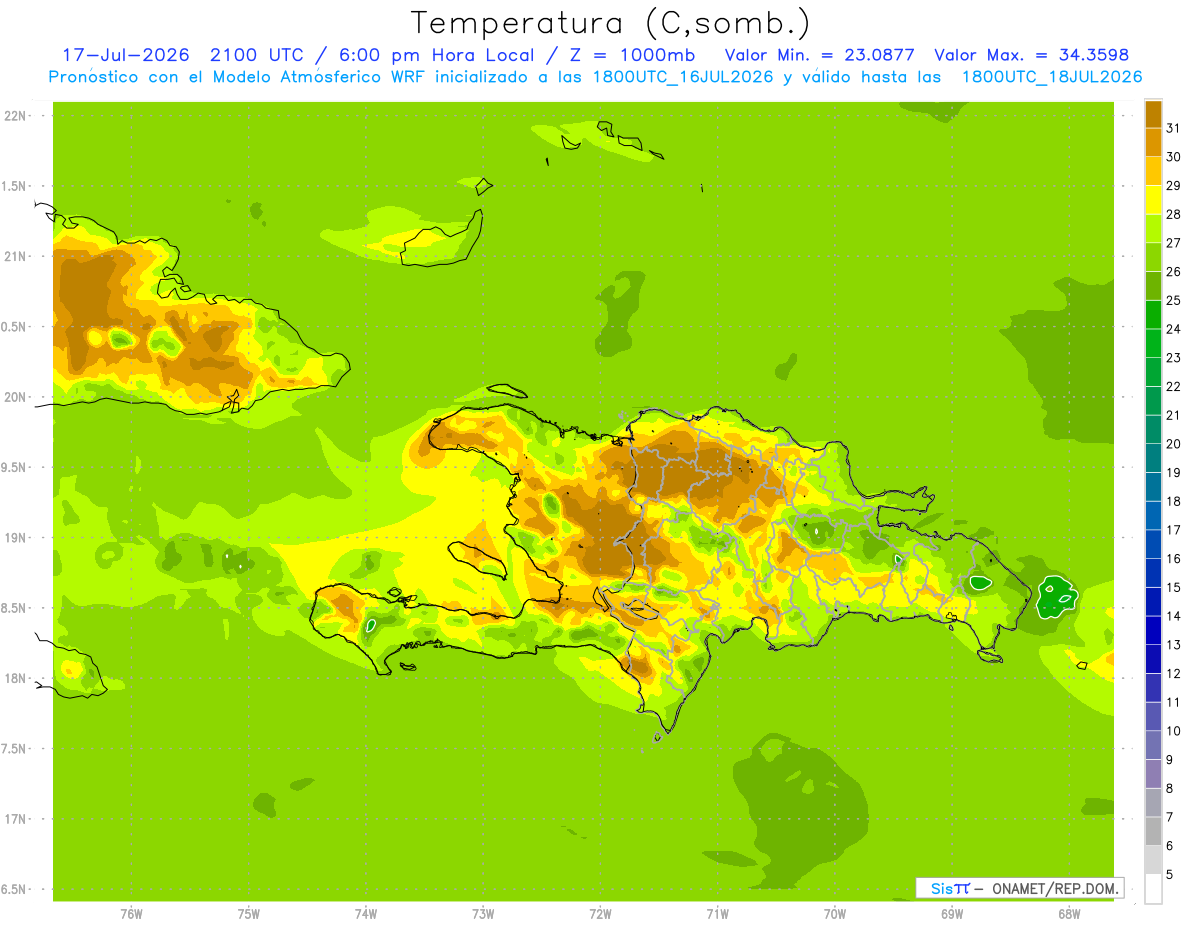1200x927 pixels.
Task: Click the 69W longitude label
Action: (x=952, y=913)
